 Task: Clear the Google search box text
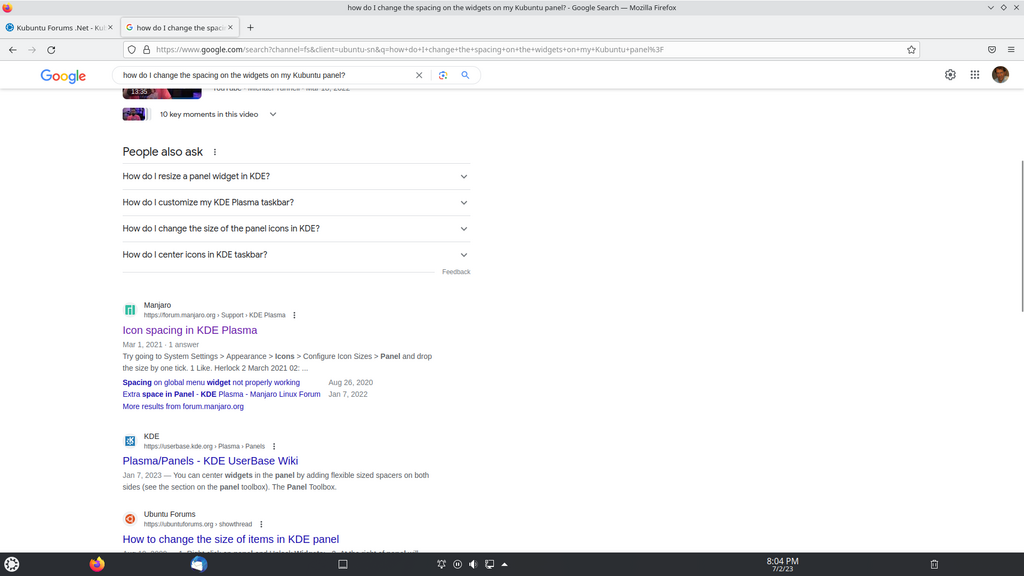coord(419,75)
